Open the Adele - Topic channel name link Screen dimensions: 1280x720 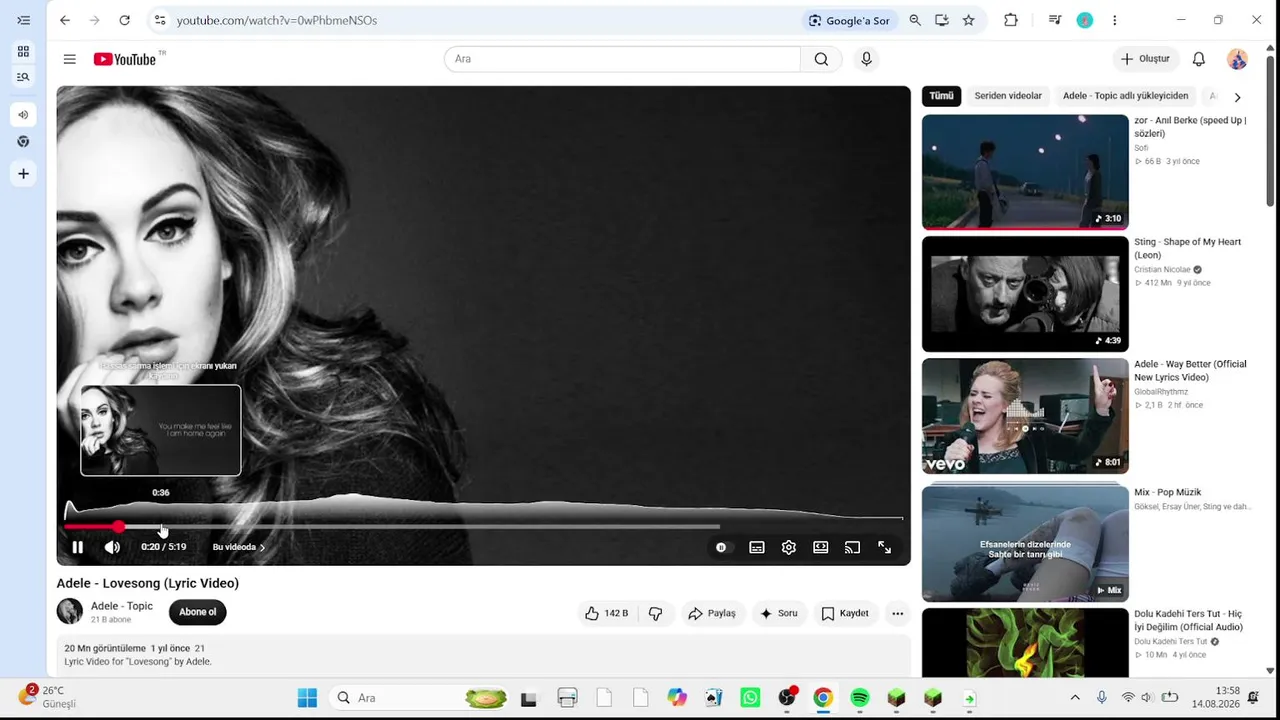[x=122, y=606]
